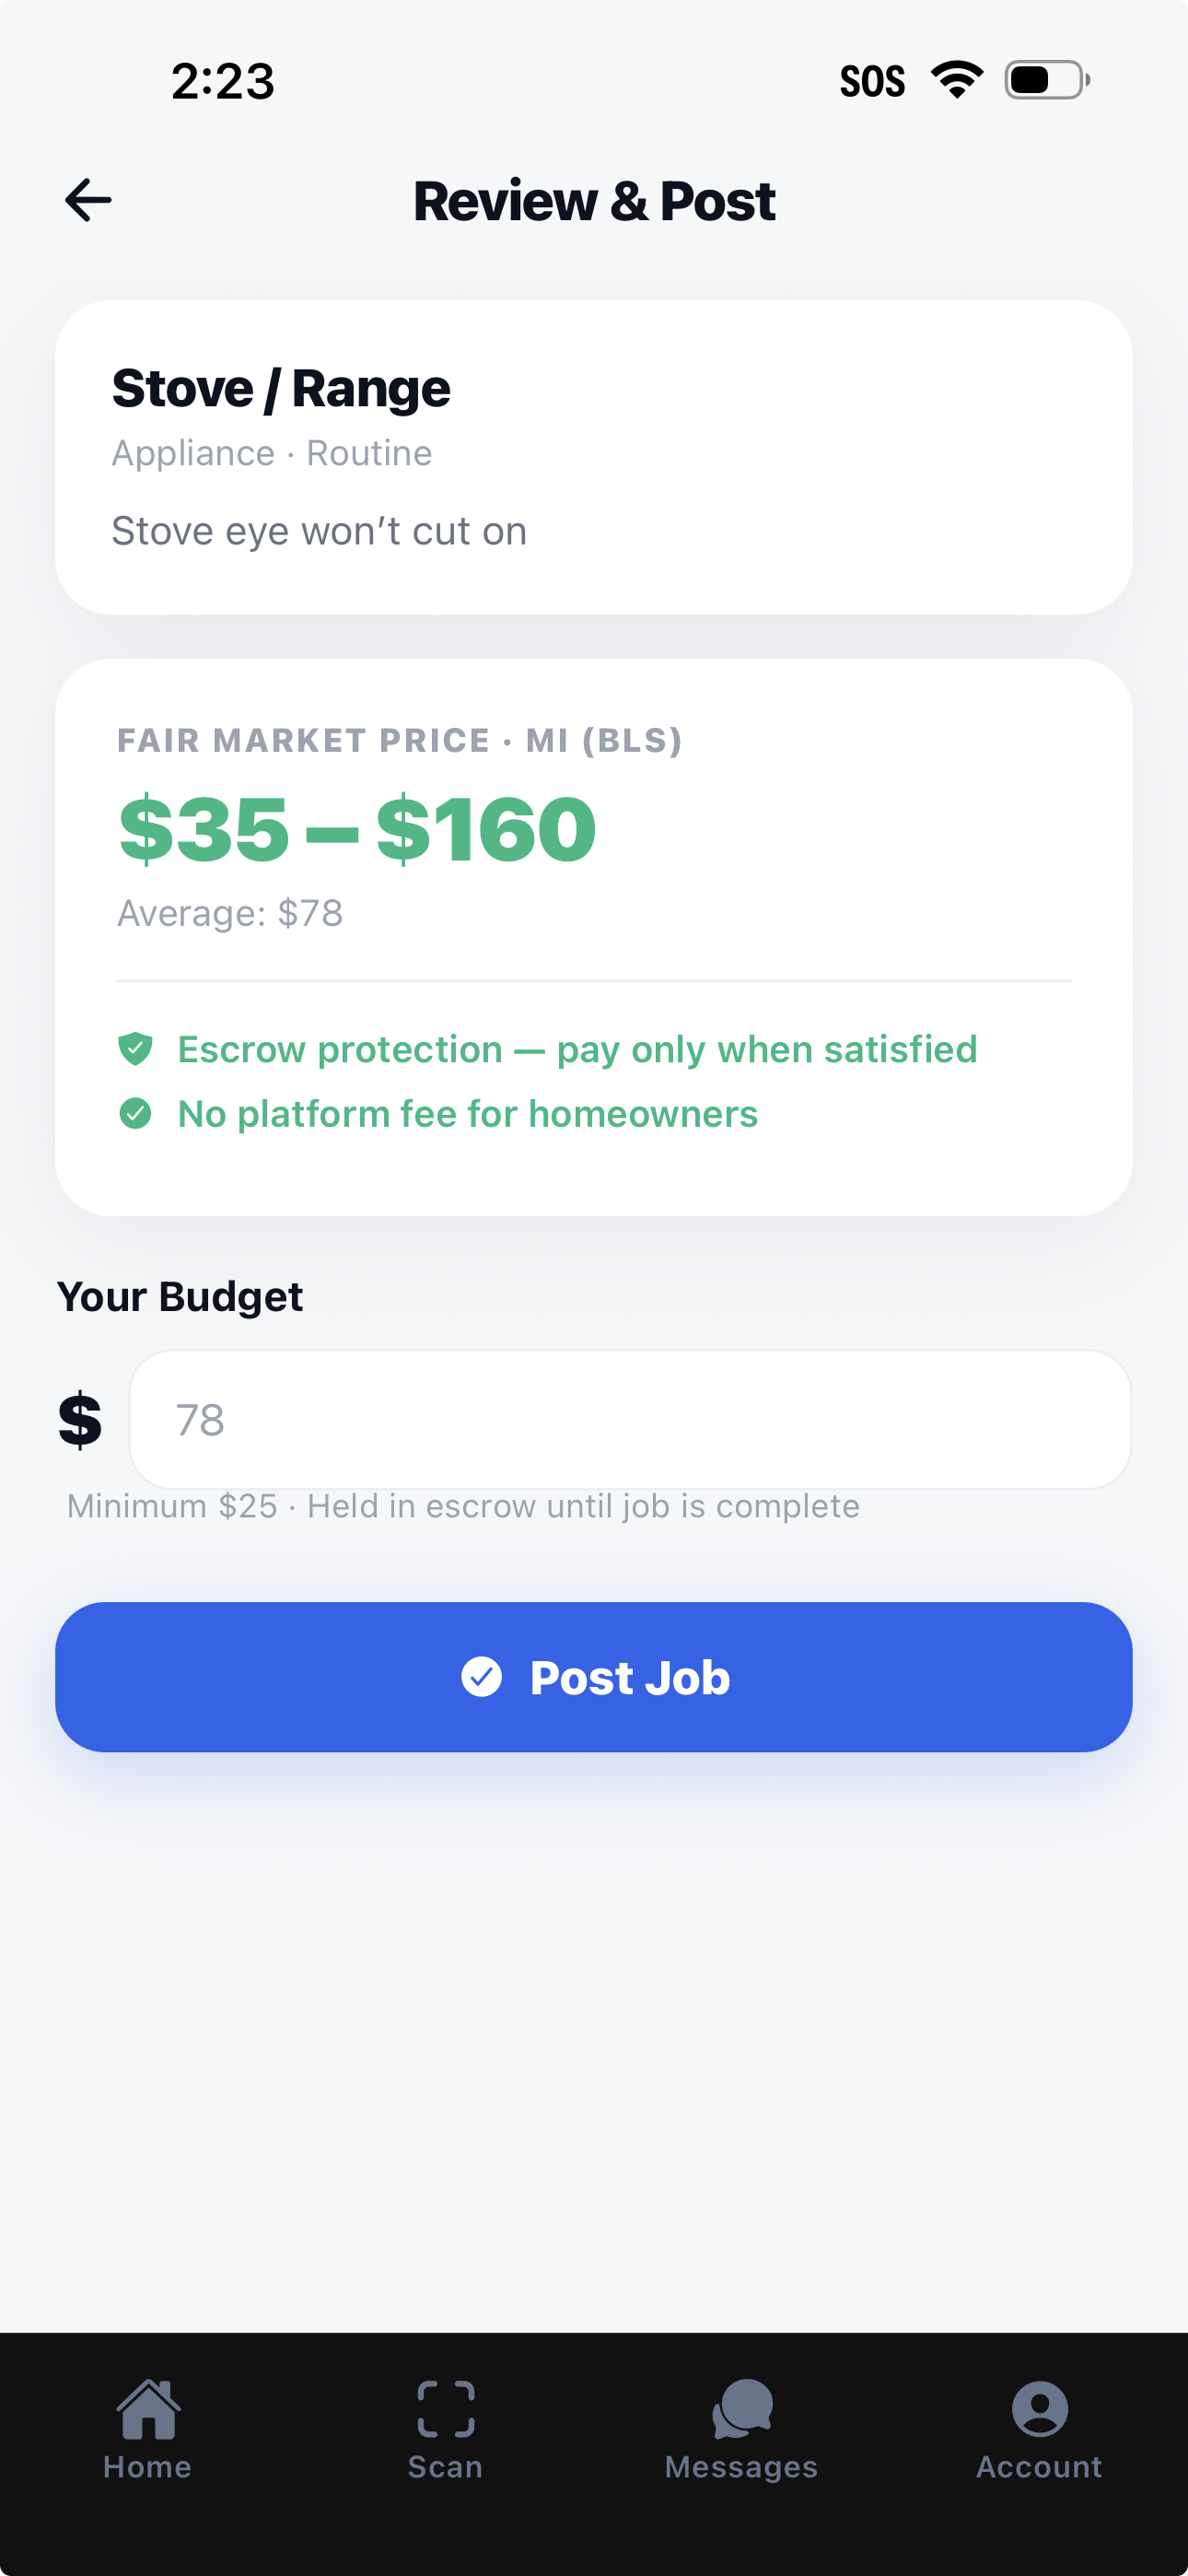Tap the Stove / Range job card
The width and height of the screenshot is (1188, 2576).
594,457
